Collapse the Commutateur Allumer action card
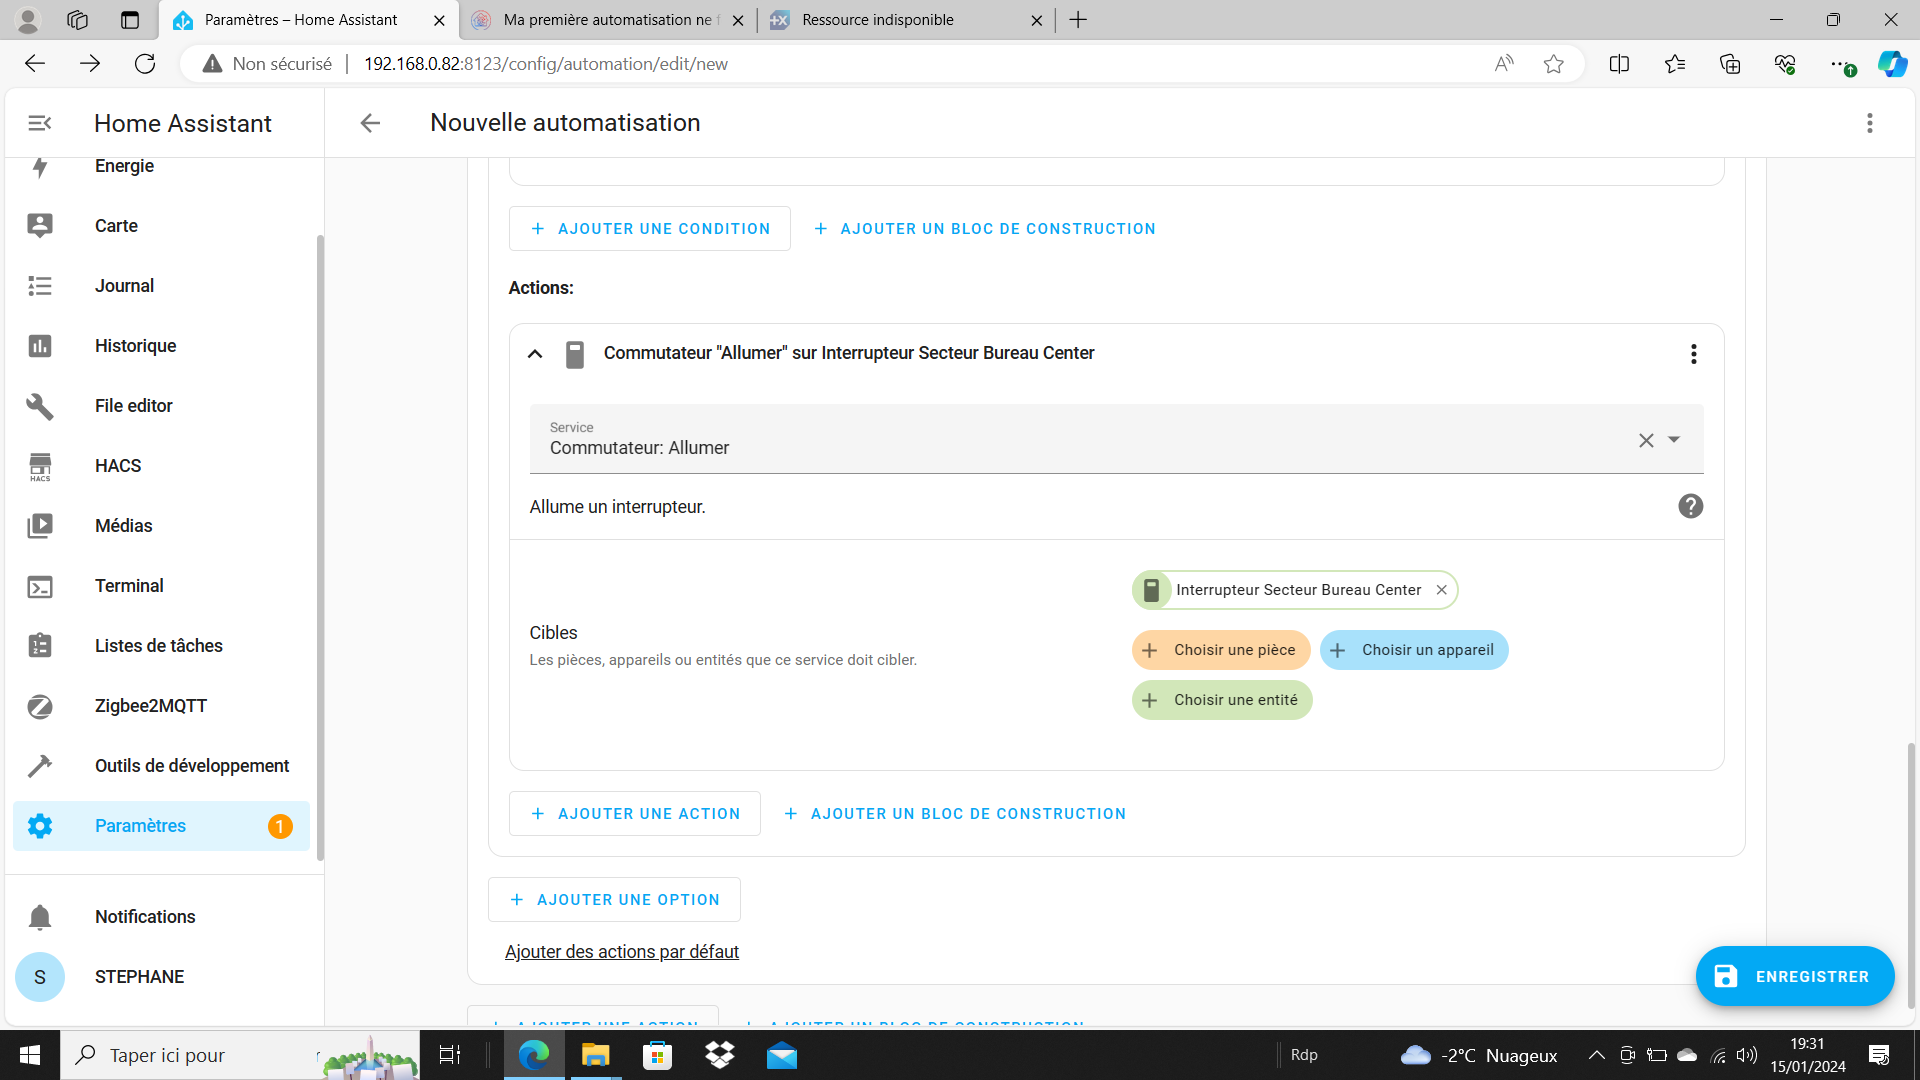This screenshot has width=1920, height=1080. pyautogui.click(x=535, y=353)
